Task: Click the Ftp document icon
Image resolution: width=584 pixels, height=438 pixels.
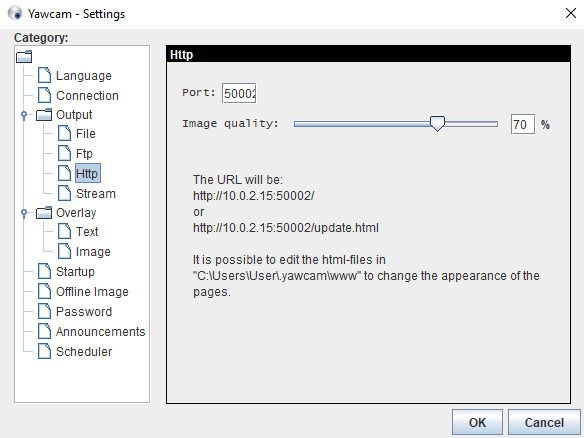Action: tap(64, 153)
